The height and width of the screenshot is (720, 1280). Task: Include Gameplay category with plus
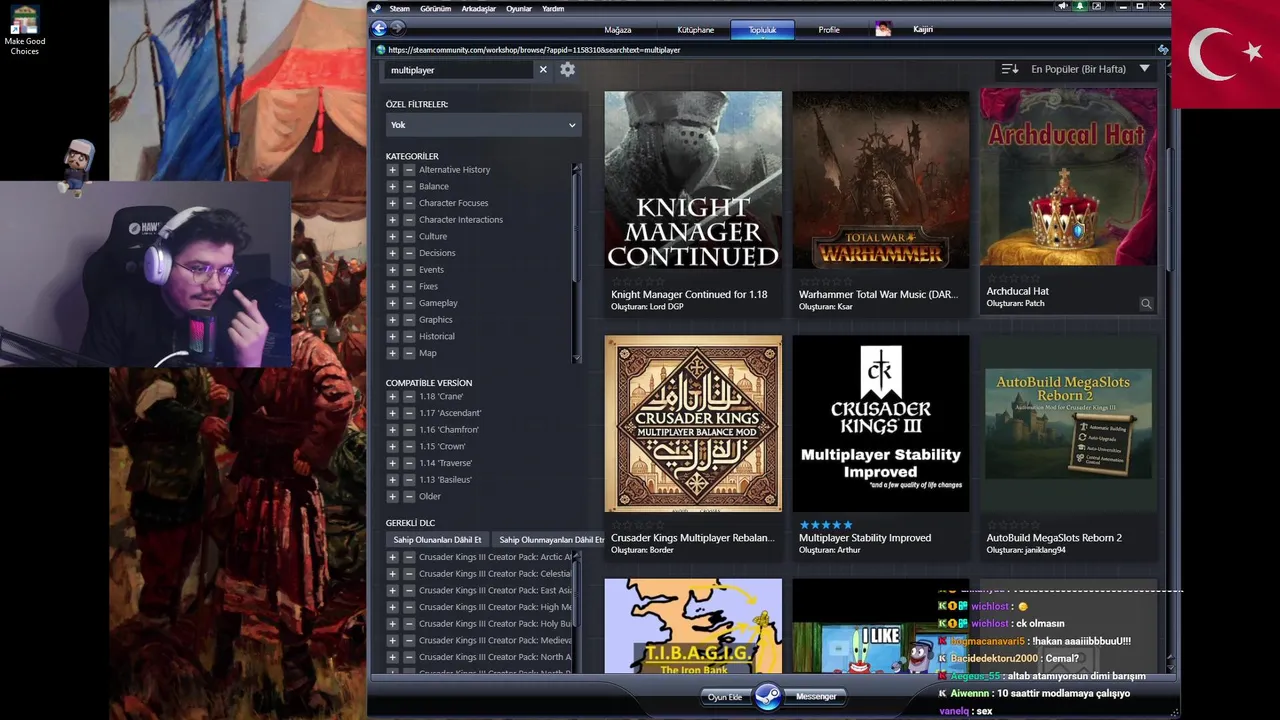coord(392,303)
